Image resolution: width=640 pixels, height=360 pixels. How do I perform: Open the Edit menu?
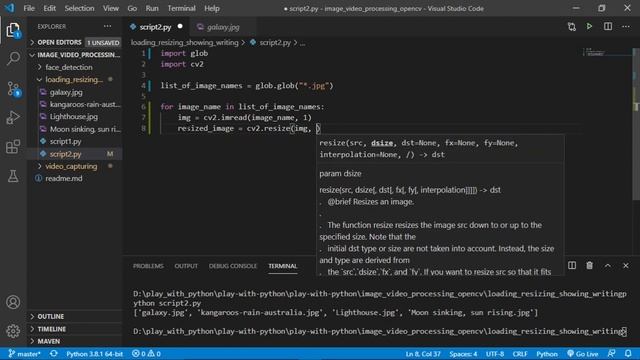click(49, 8)
